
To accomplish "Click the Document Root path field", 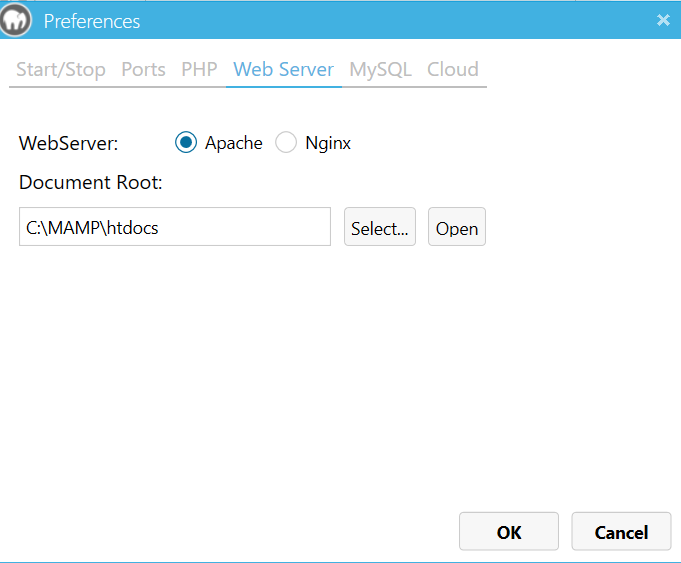I will 175,227.
